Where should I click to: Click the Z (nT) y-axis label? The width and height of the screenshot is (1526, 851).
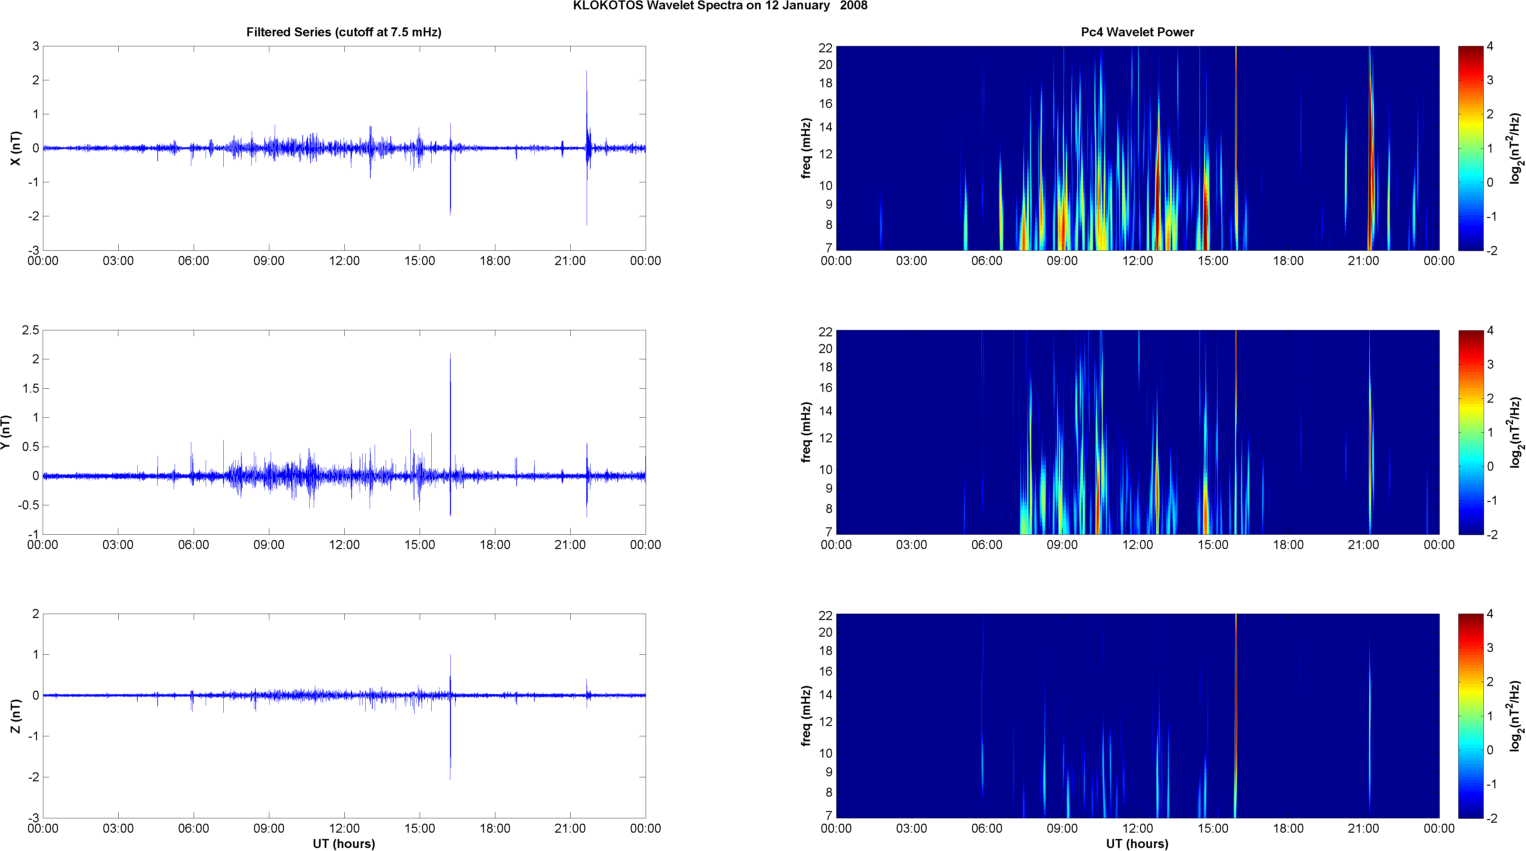pos(15,716)
